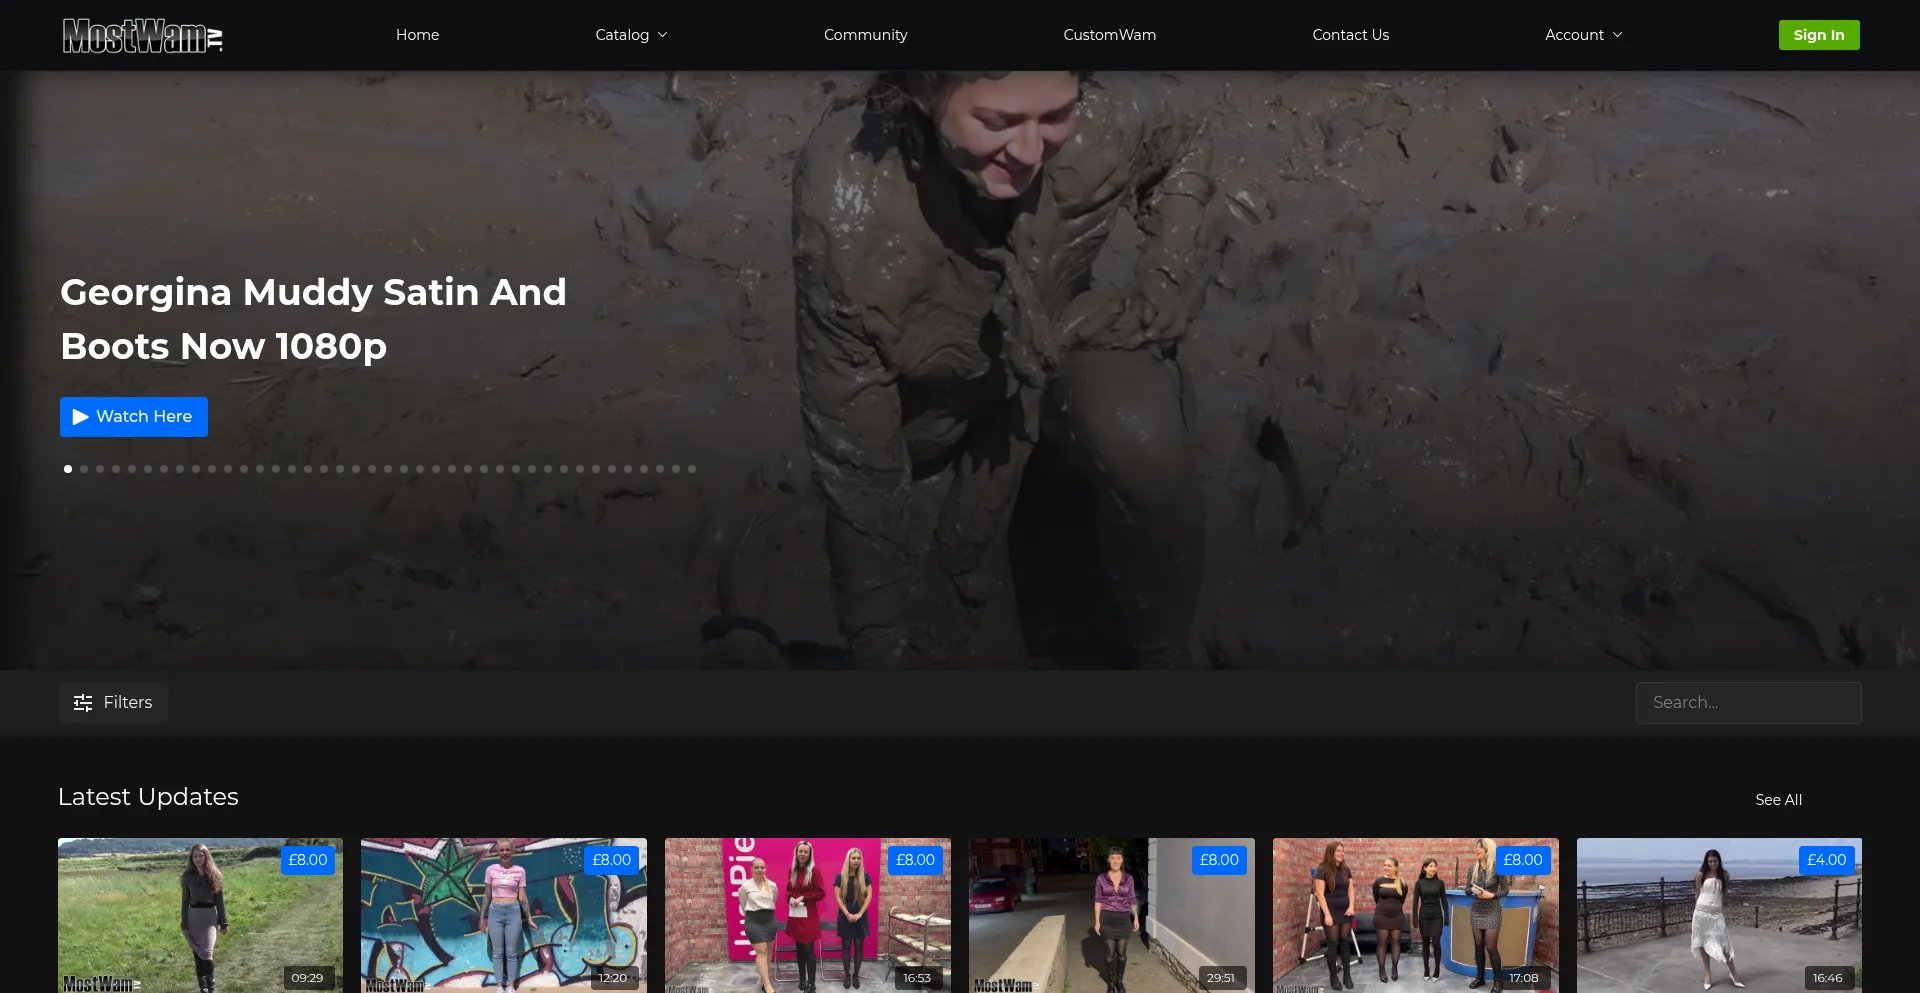Open the £4.00 seaside video thumbnail
Screen dimensions: 1920x993
point(1719,915)
